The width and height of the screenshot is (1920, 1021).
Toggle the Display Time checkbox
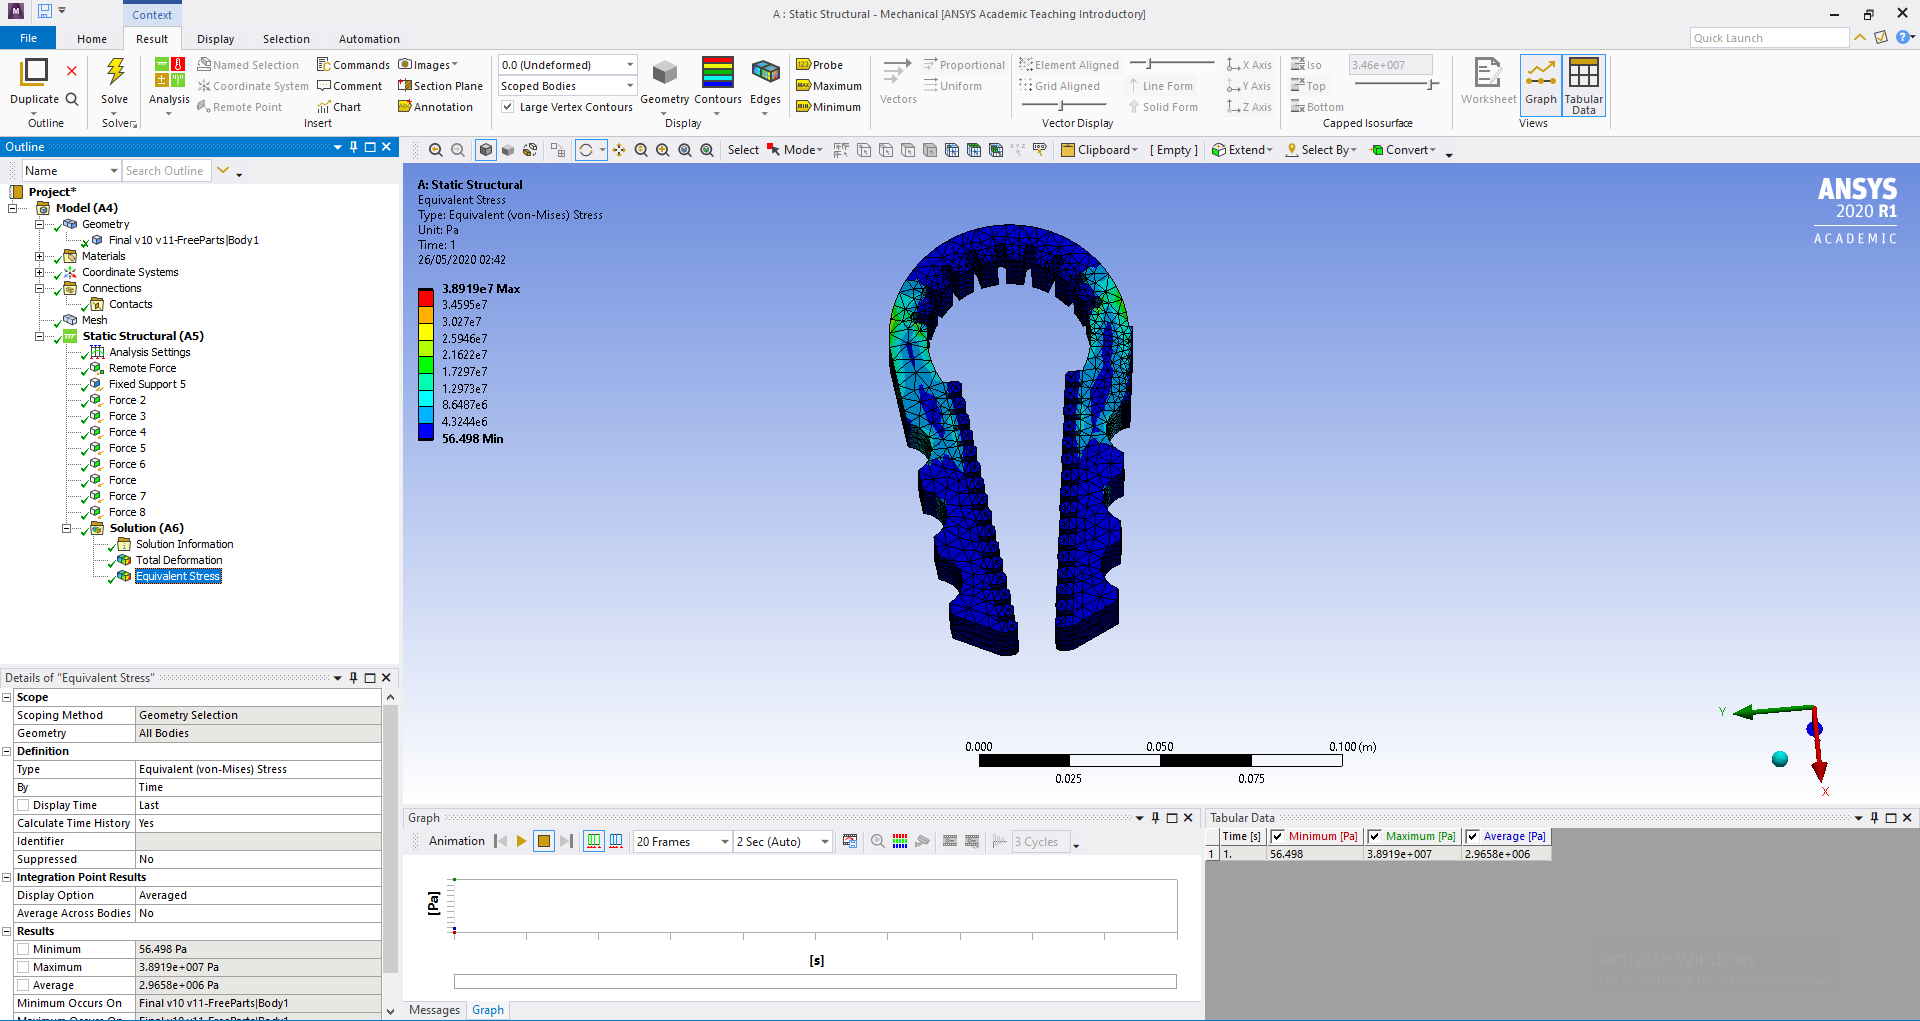pos(23,805)
